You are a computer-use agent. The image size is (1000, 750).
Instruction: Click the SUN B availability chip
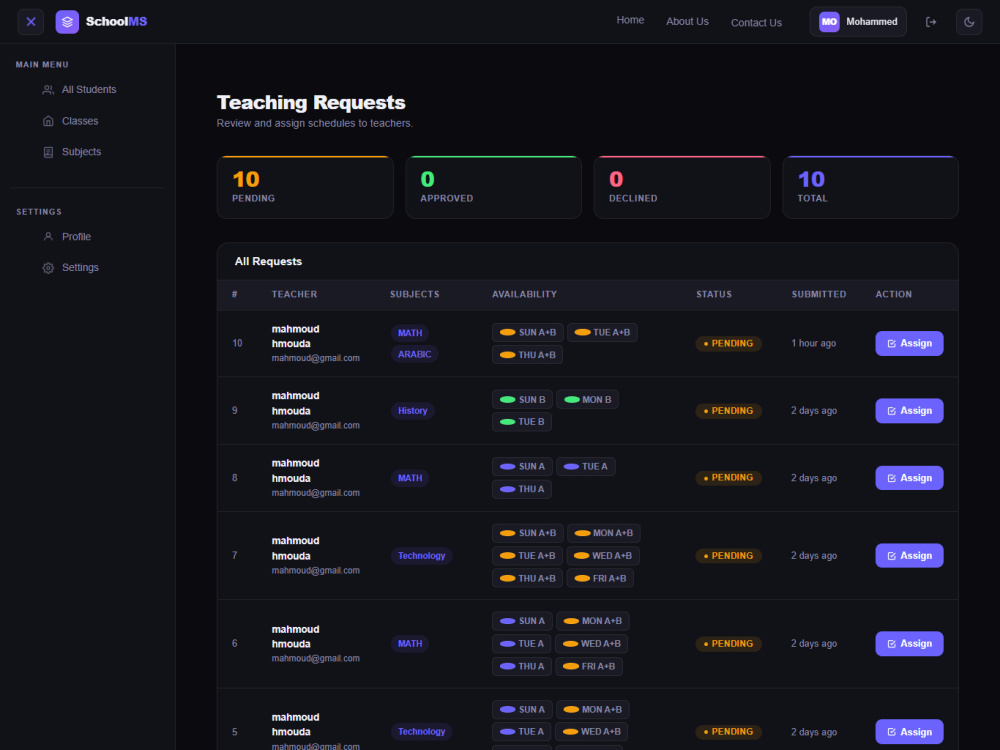[x=522, y=400]
